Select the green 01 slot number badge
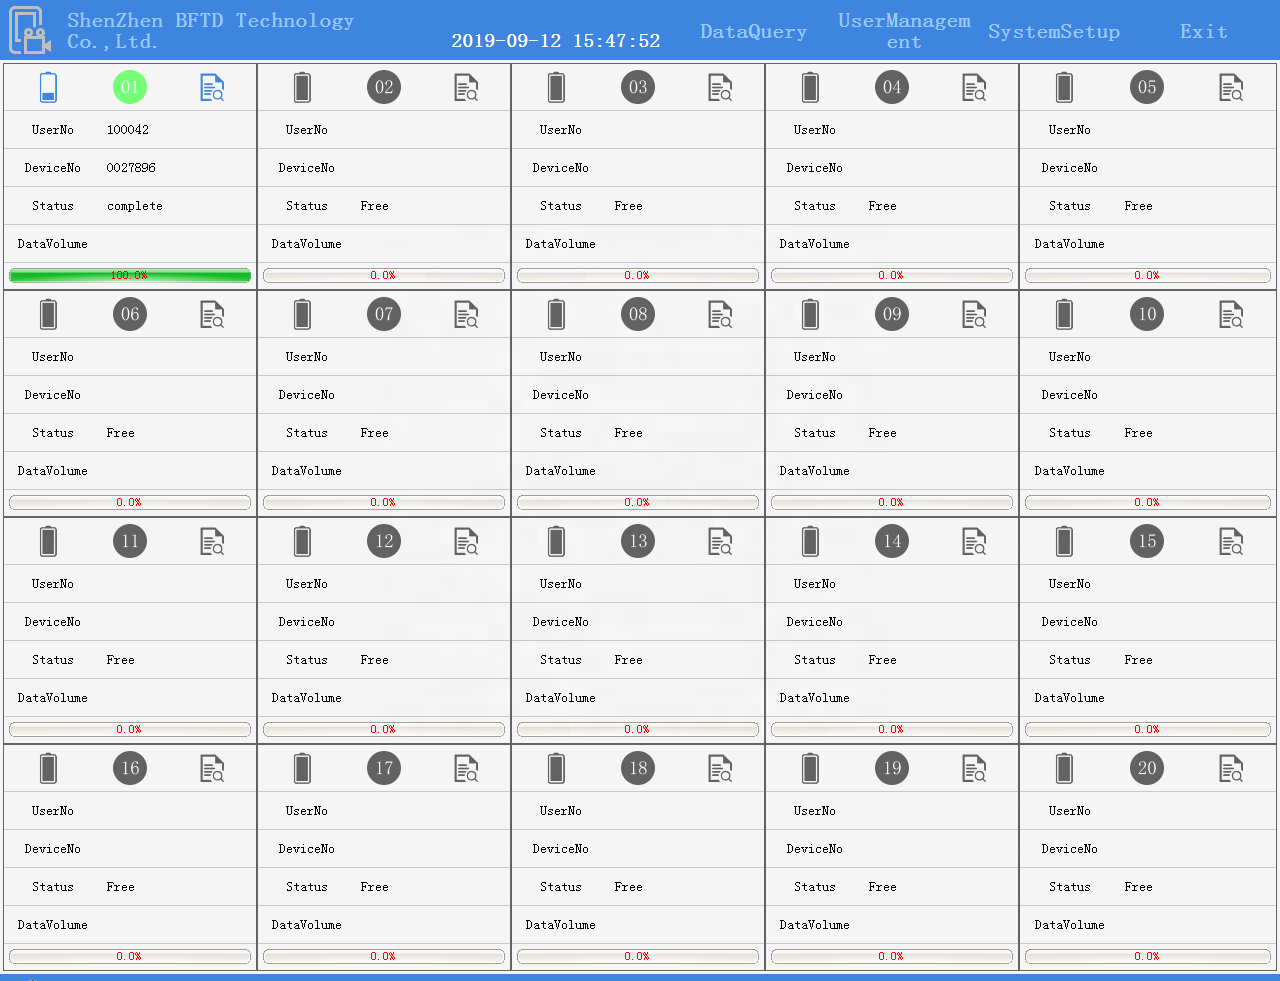 [130, 87]
